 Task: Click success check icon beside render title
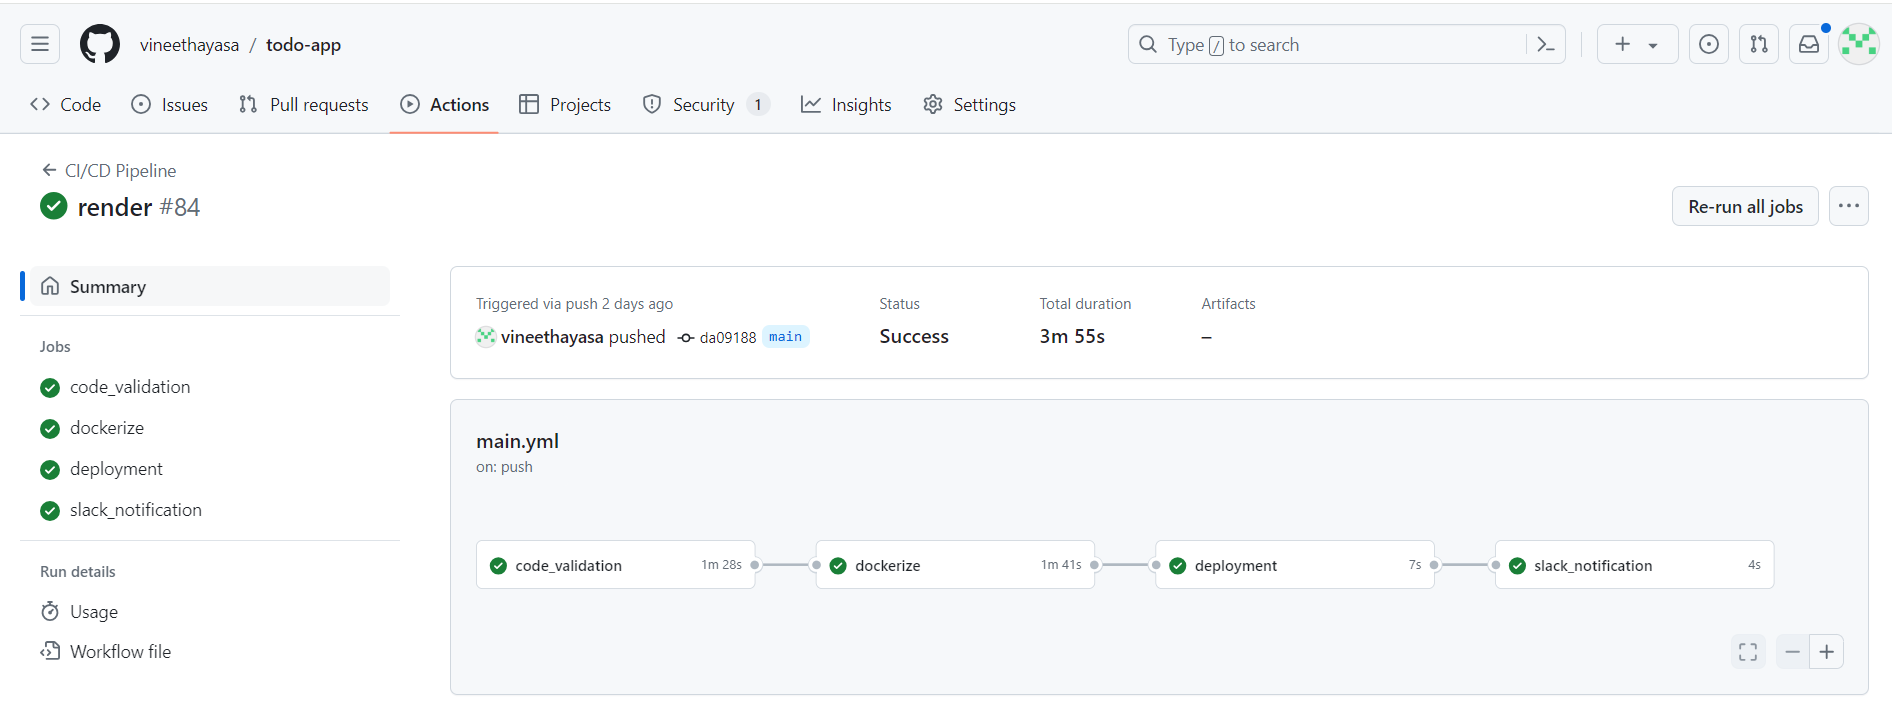pos(53,206)
